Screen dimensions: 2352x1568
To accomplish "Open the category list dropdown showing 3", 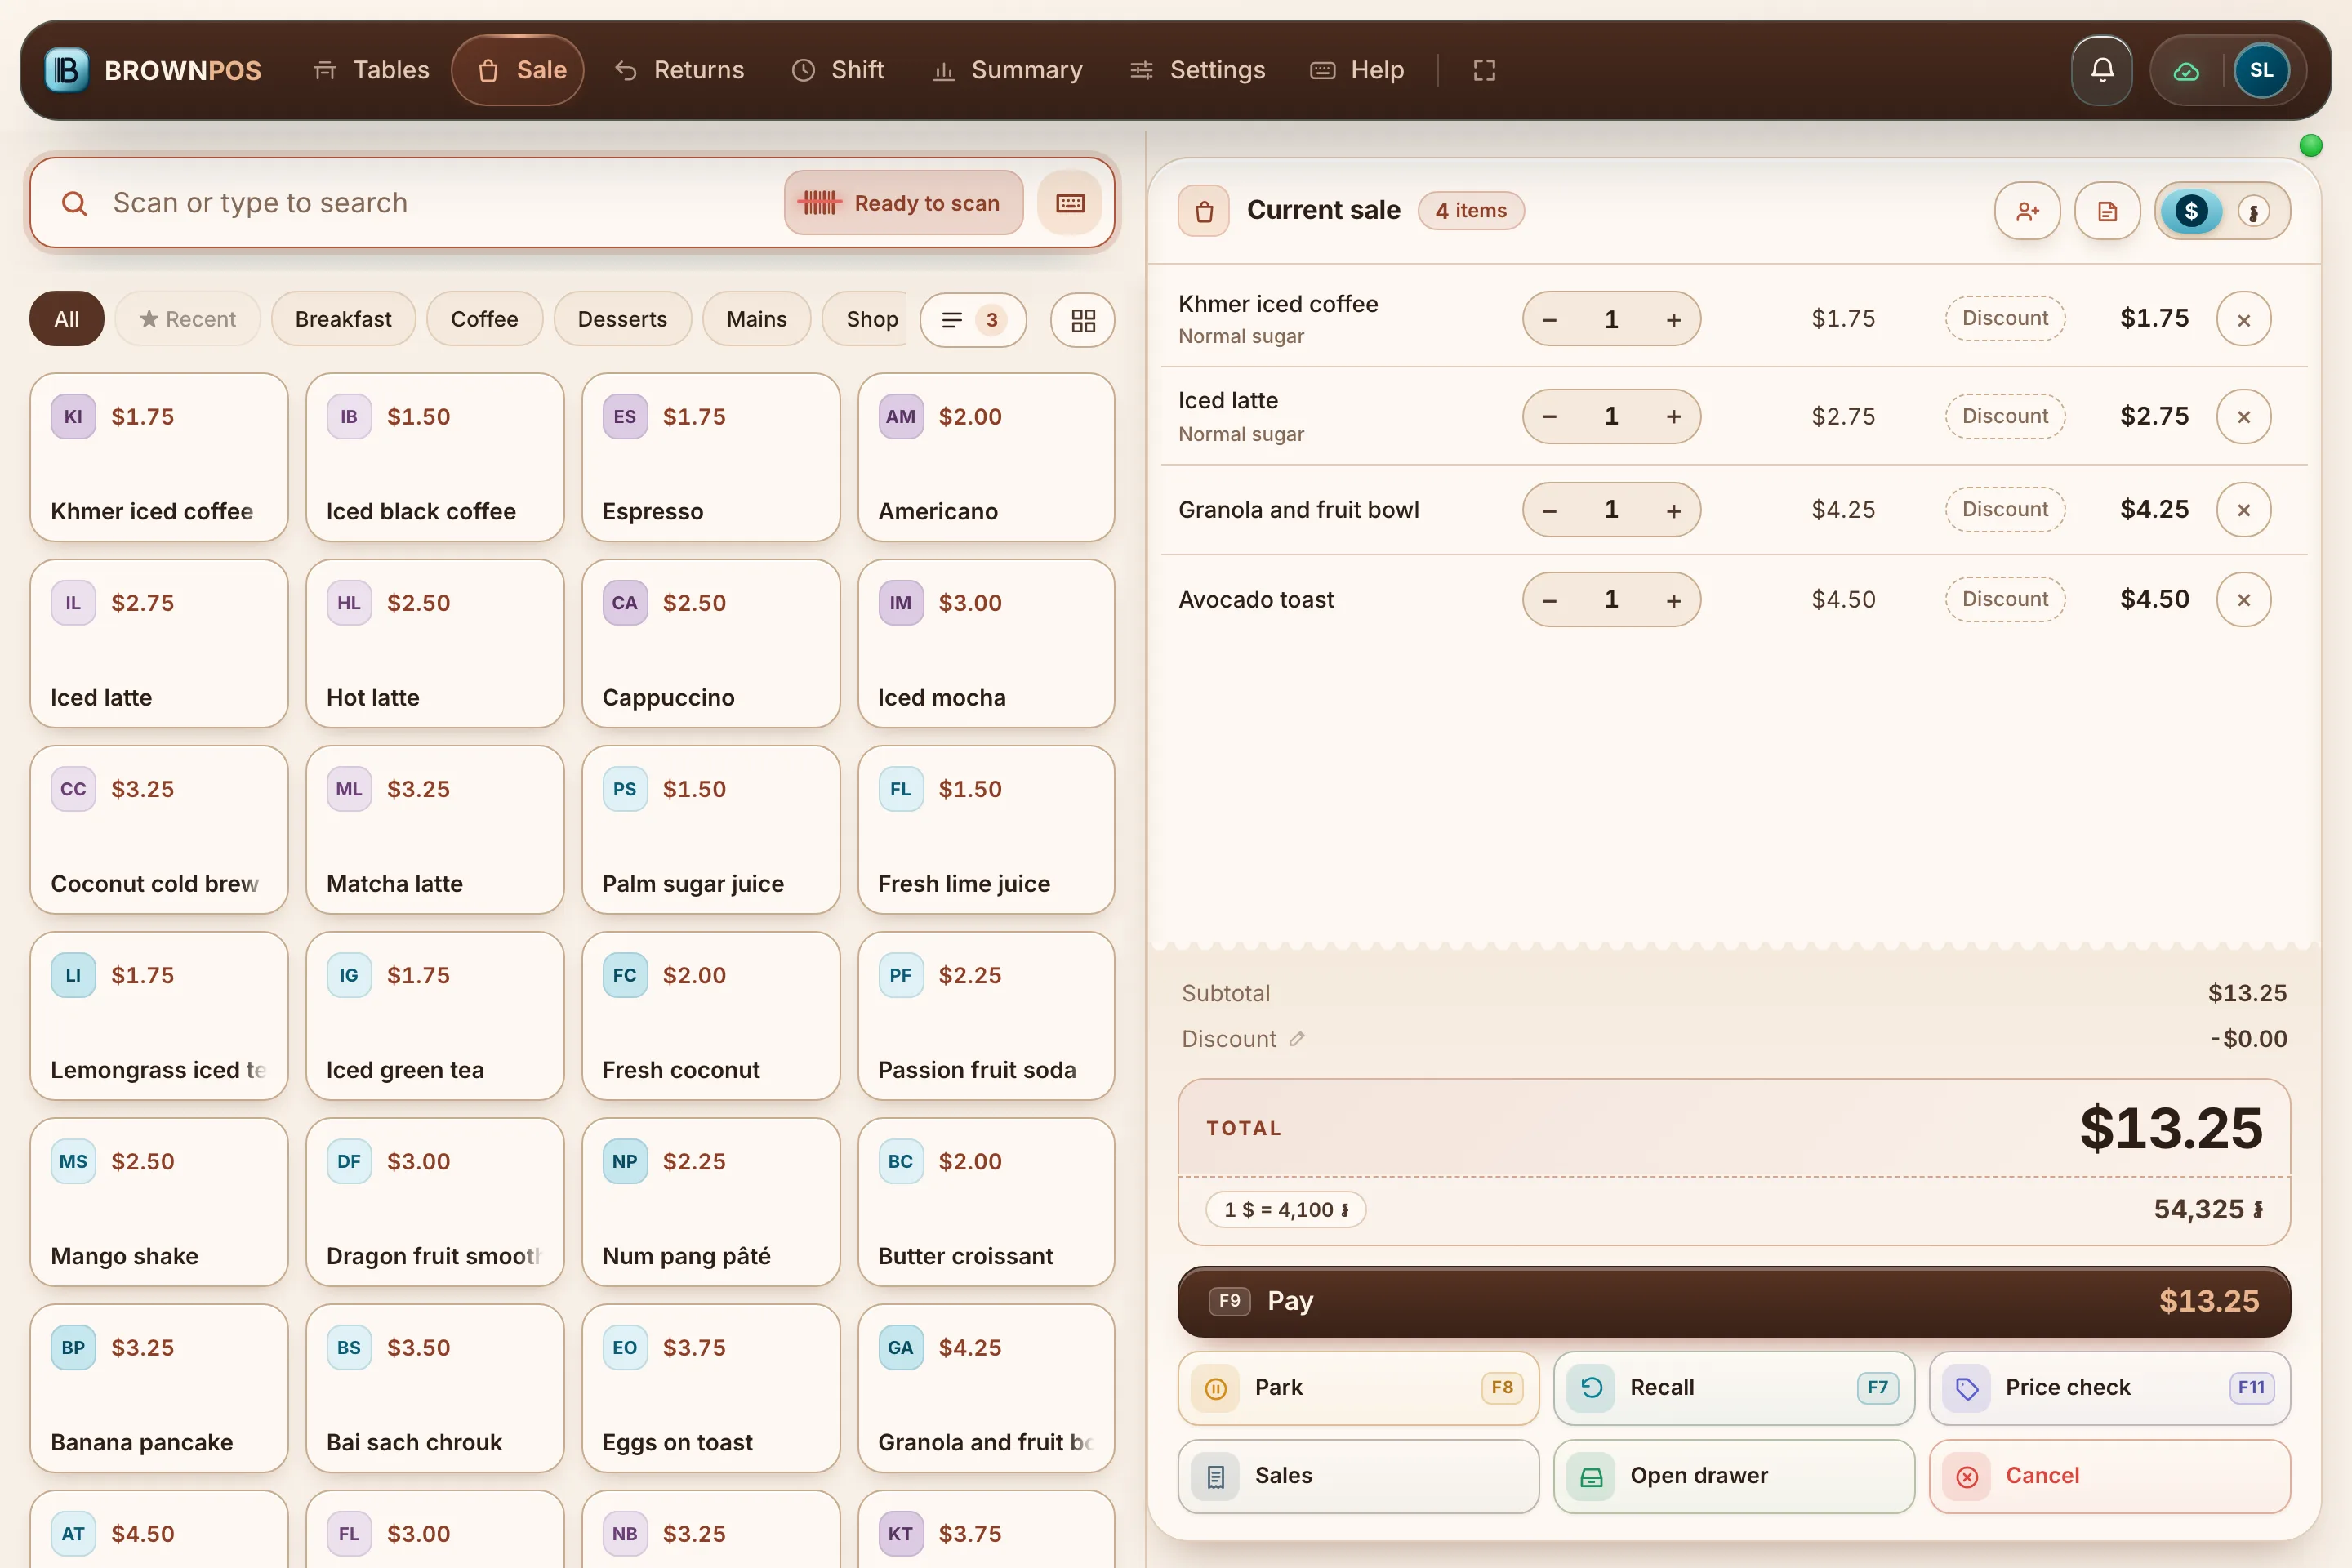I will (x=973, y=320).
